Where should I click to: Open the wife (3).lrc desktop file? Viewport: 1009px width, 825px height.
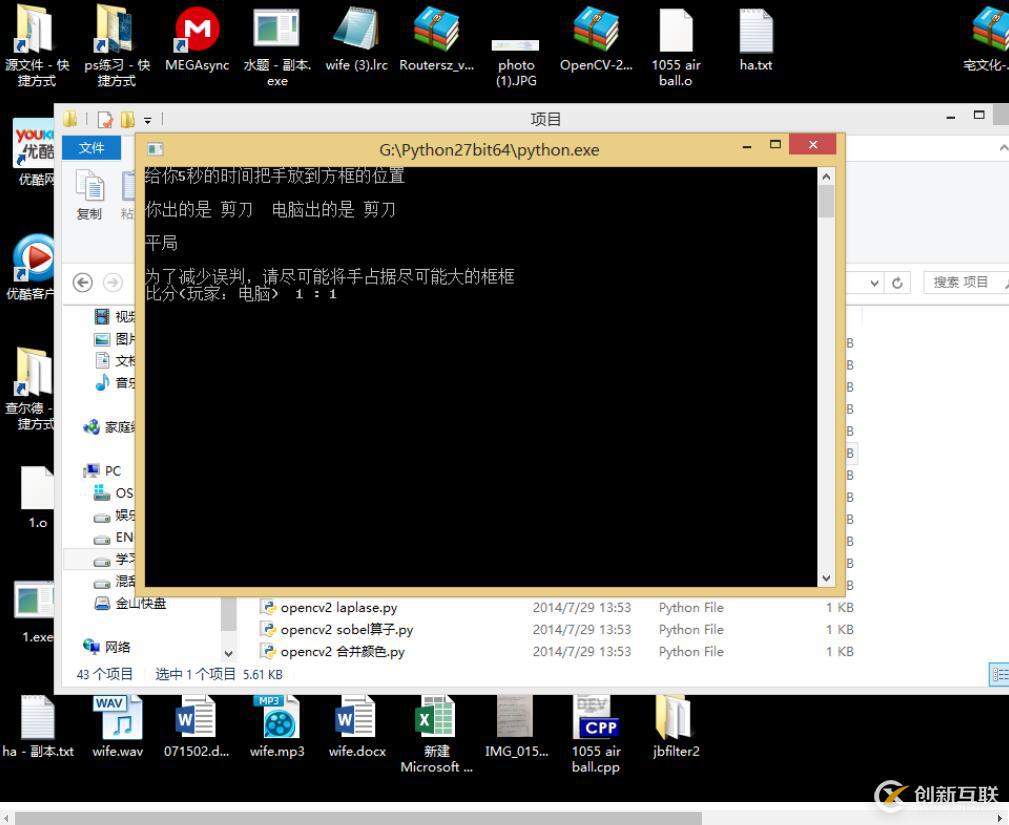pos(356,39)
